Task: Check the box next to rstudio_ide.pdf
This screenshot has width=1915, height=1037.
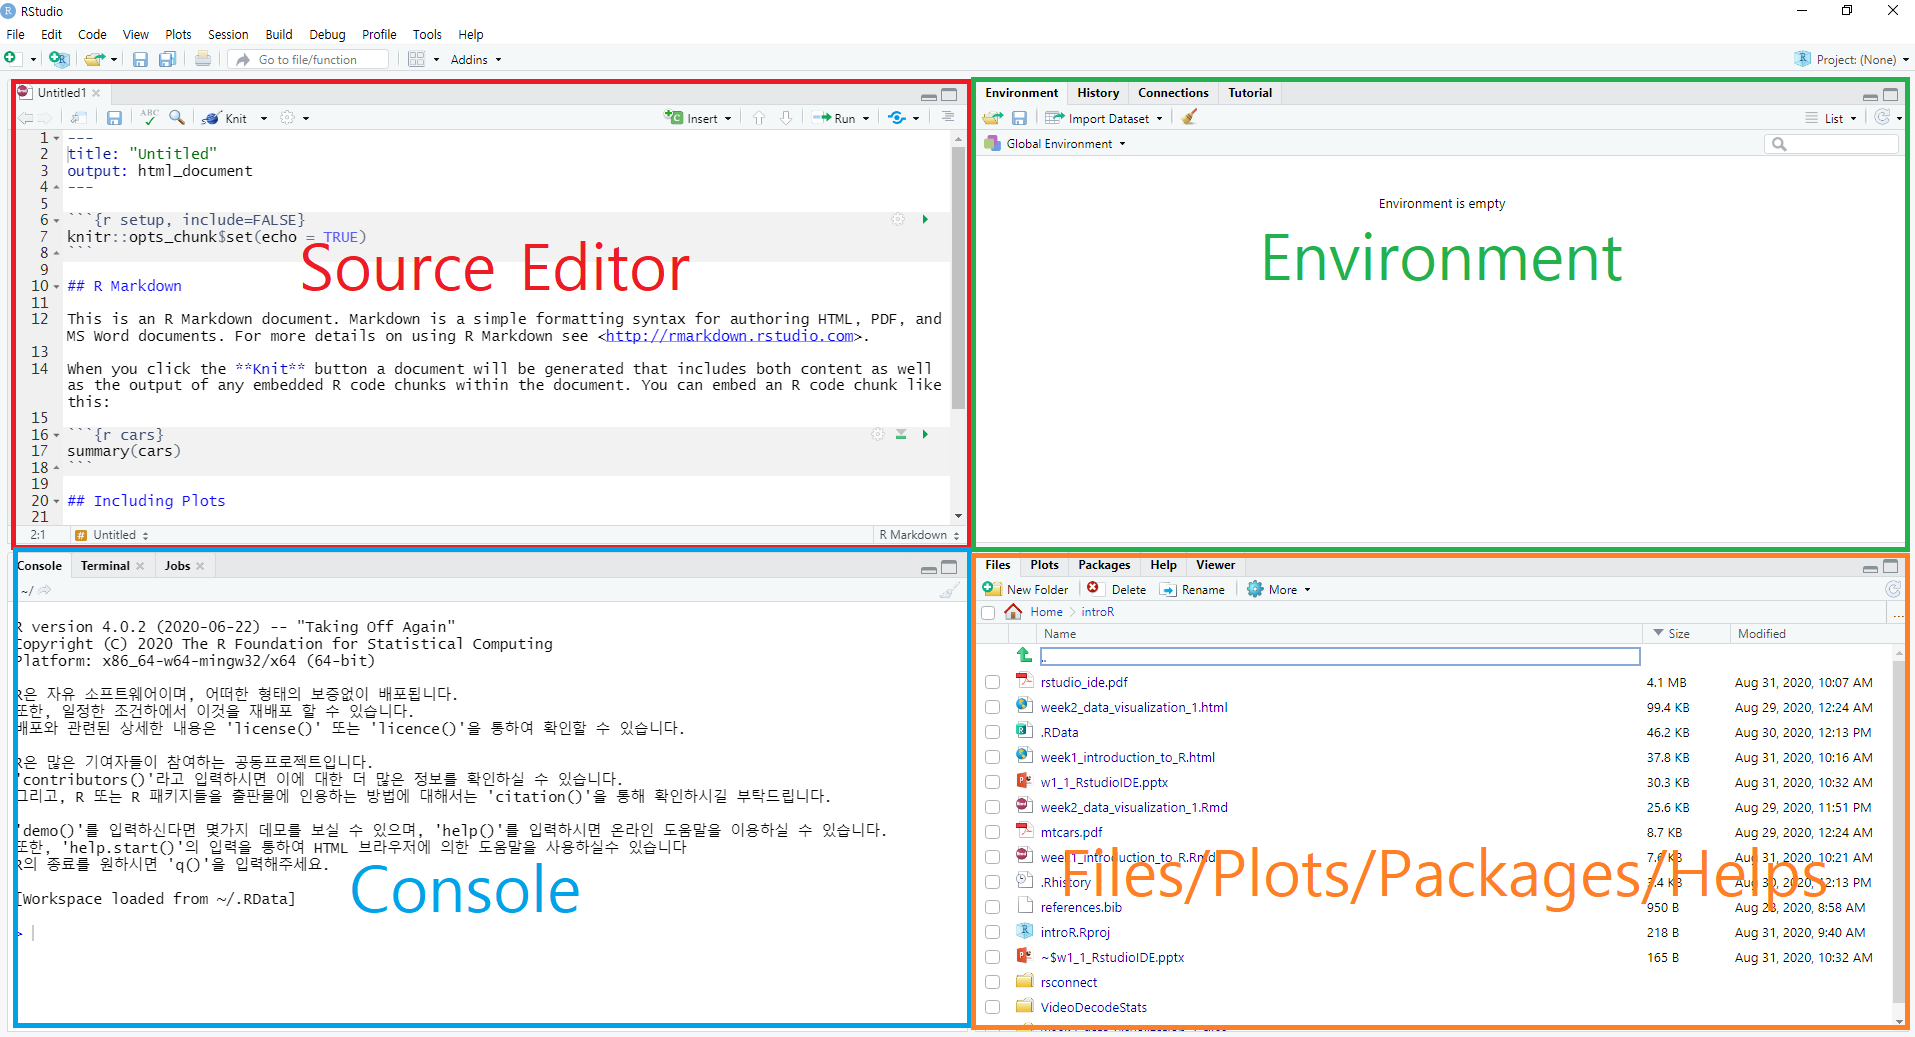Action: pyautogui.click(x=992, y=682)
